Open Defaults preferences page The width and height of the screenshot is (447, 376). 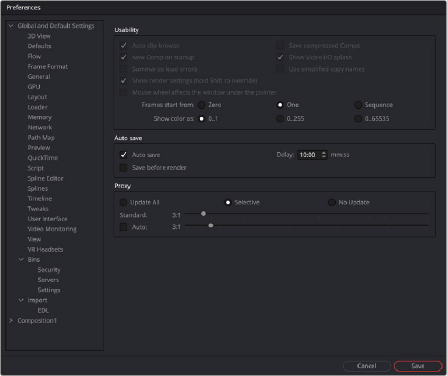pos(39,46)
